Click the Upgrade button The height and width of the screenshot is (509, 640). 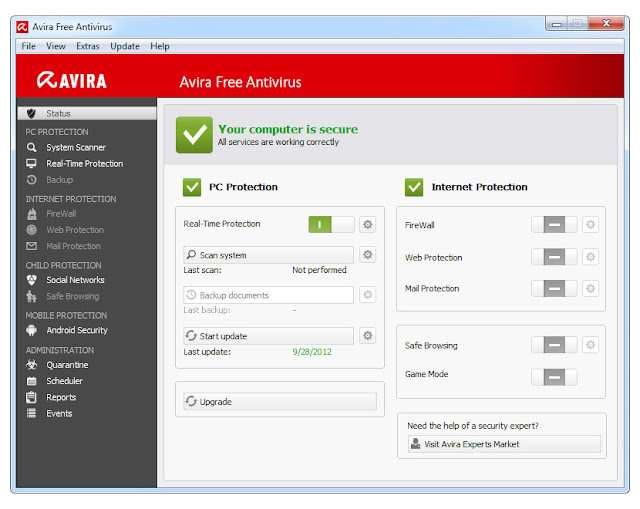click(x=280, y=401)
